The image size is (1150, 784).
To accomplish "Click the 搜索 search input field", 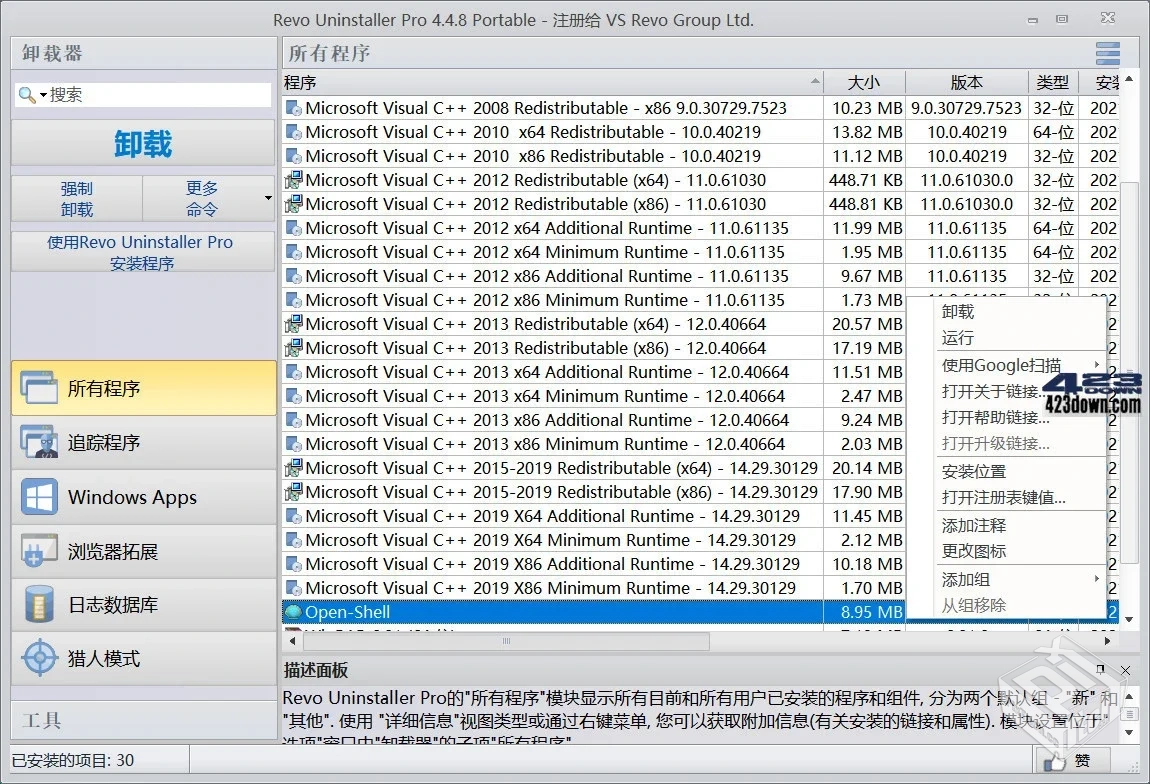I will (150, 94).
